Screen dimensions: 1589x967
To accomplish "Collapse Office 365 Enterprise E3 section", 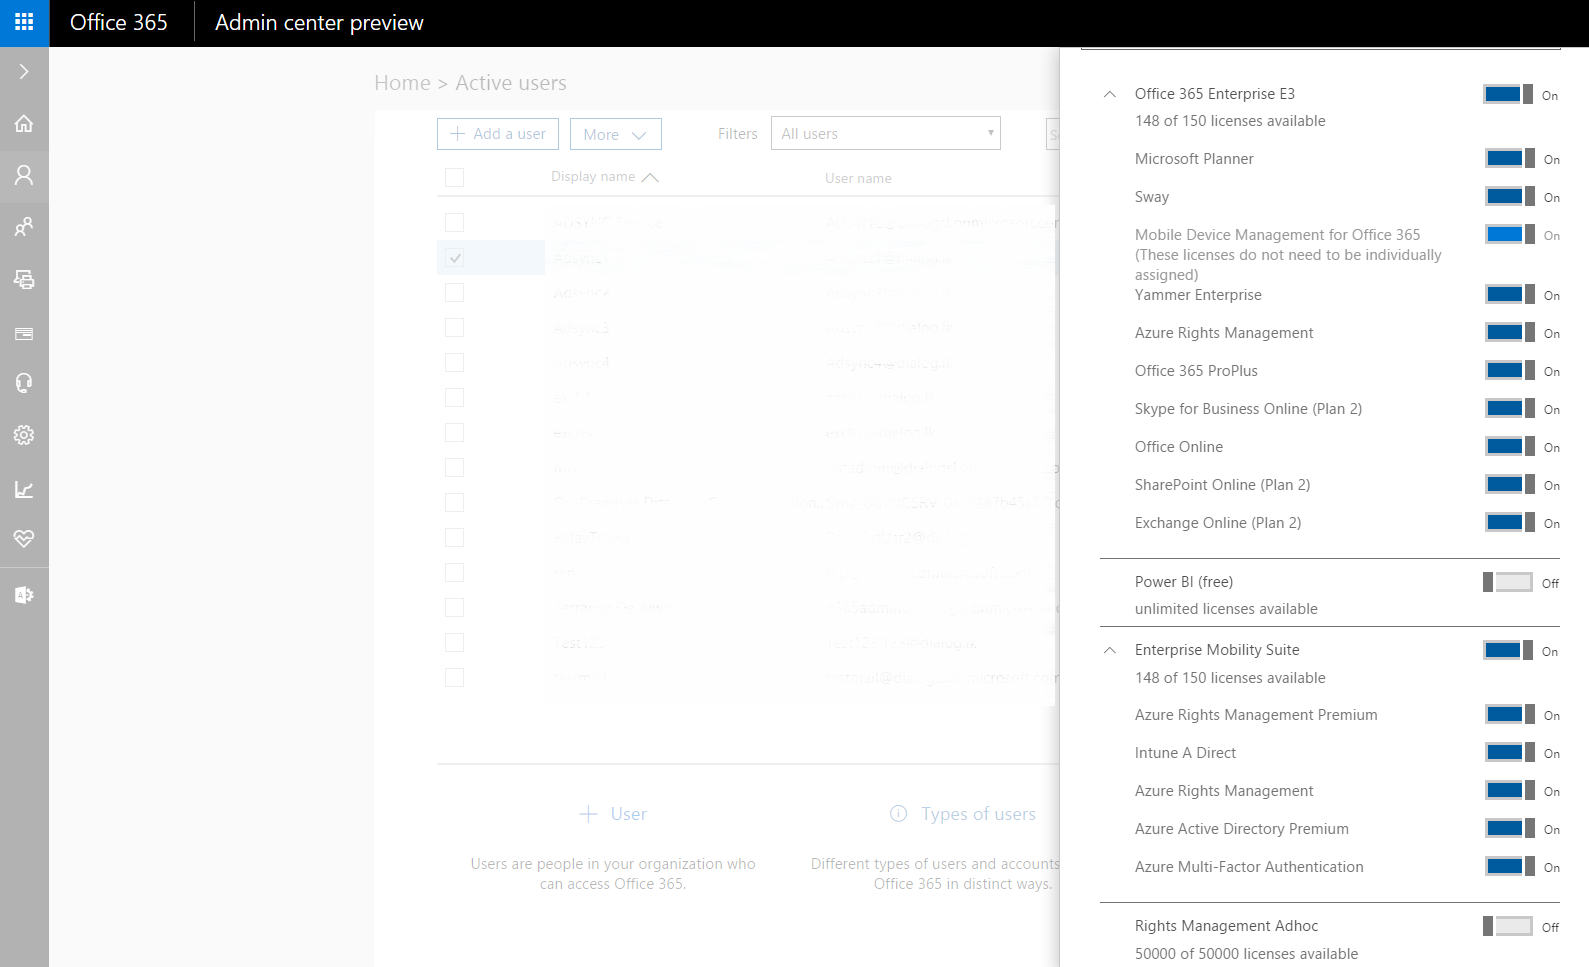I will click(1109, 94).
